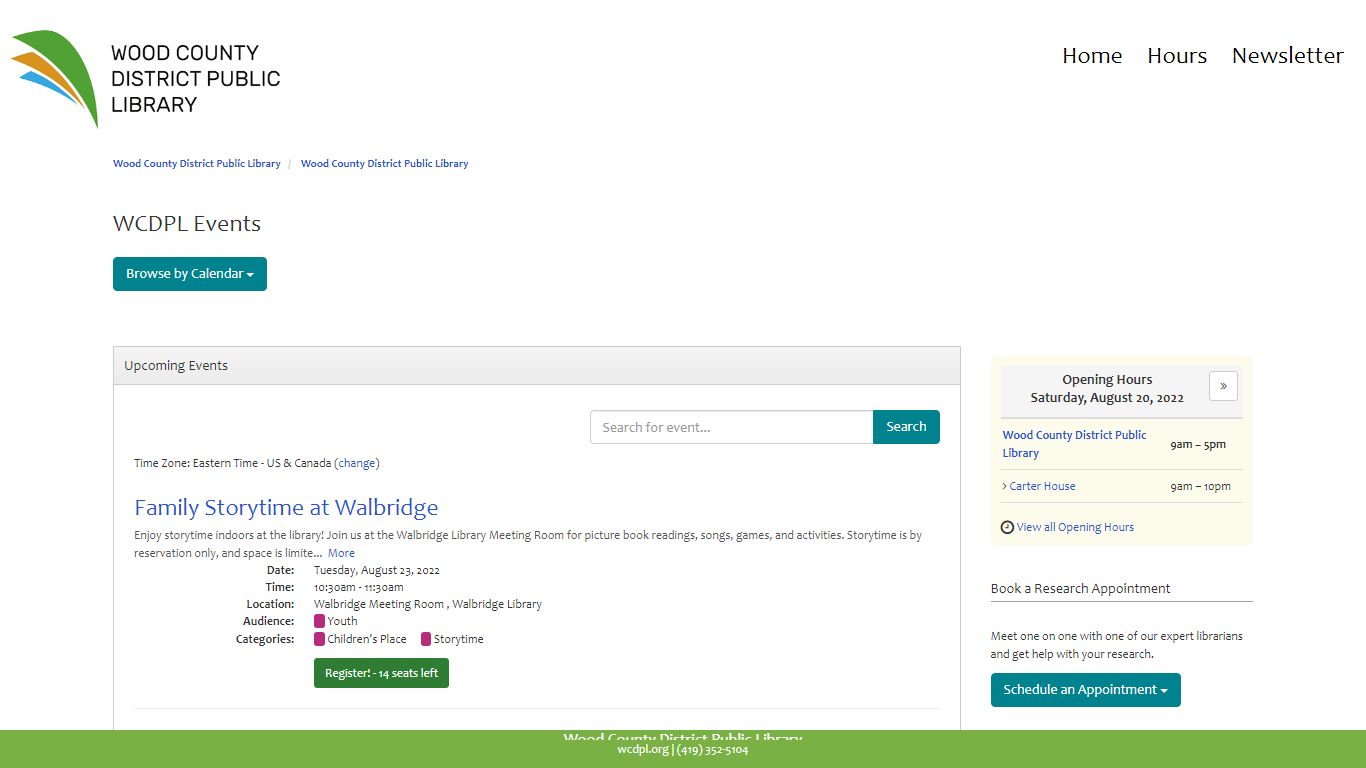Open the Carter House hours link

point(1043,486)
